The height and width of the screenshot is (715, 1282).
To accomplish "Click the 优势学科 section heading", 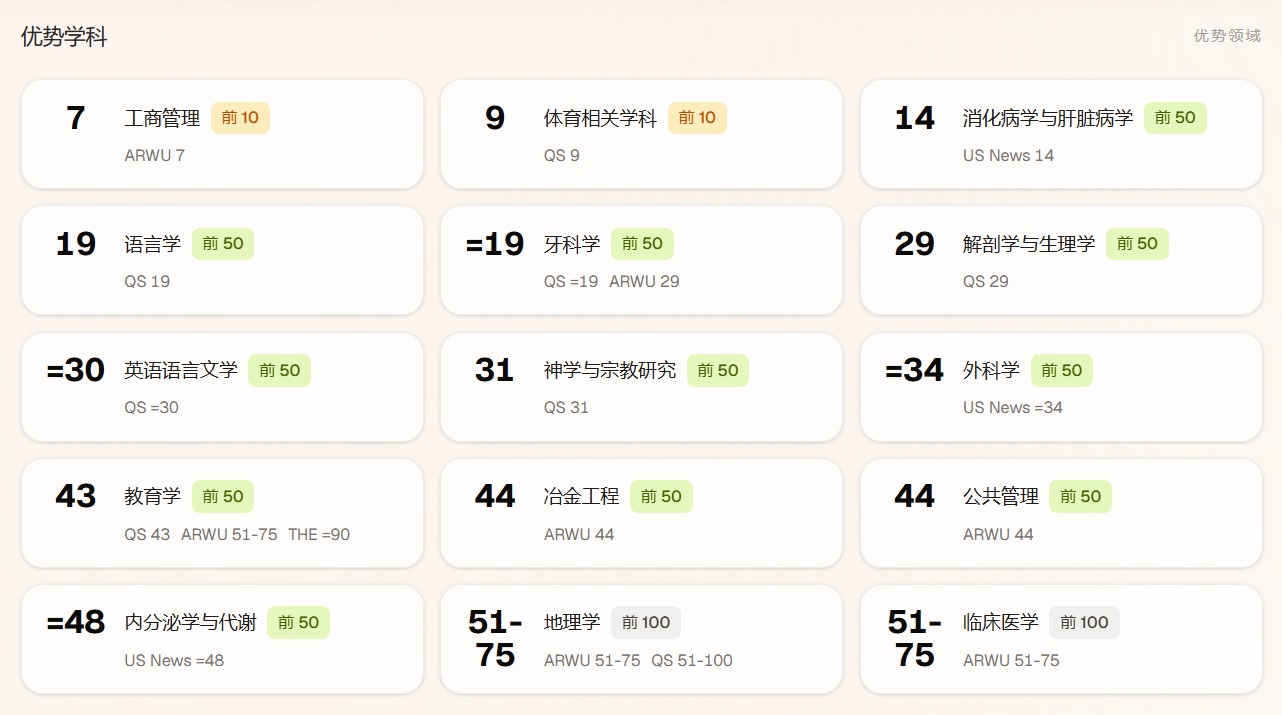I will pos(64,37).
